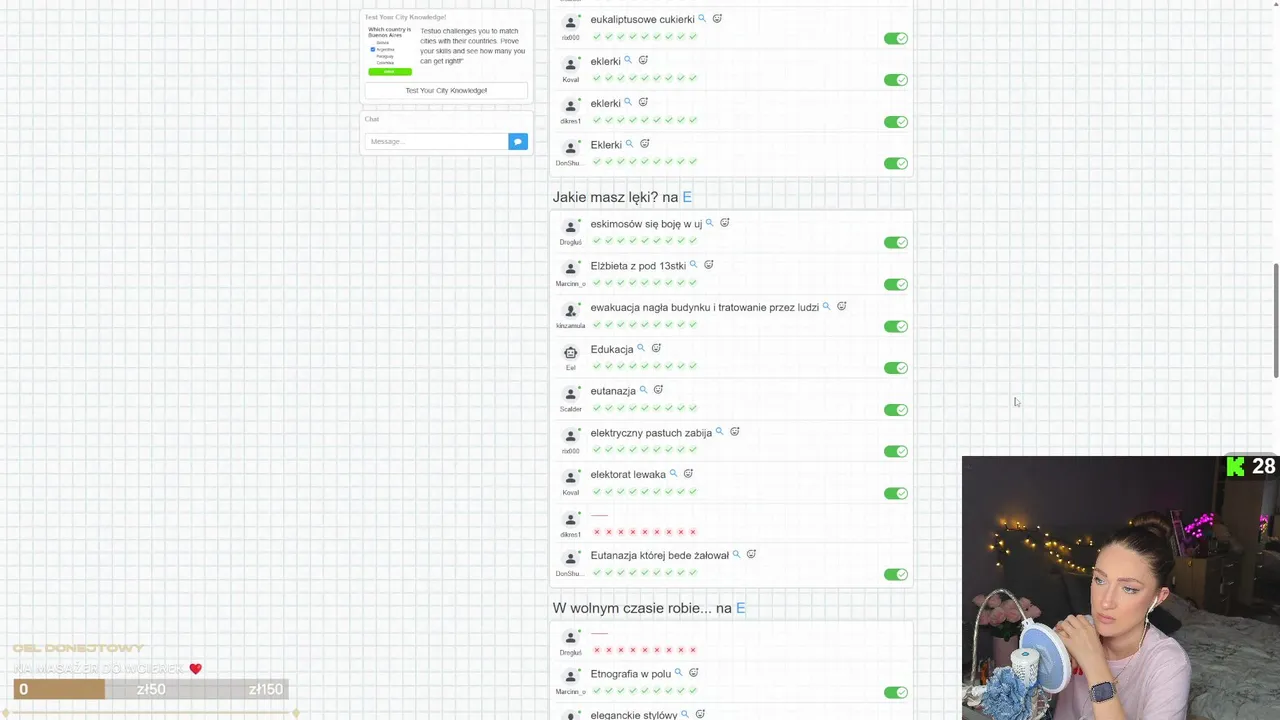The height and width of the screenshot is (720, 1280).
Task: Add emoji reaction to 'eukaliptusowe cukierki'
Action: click(x=717, y=19)
